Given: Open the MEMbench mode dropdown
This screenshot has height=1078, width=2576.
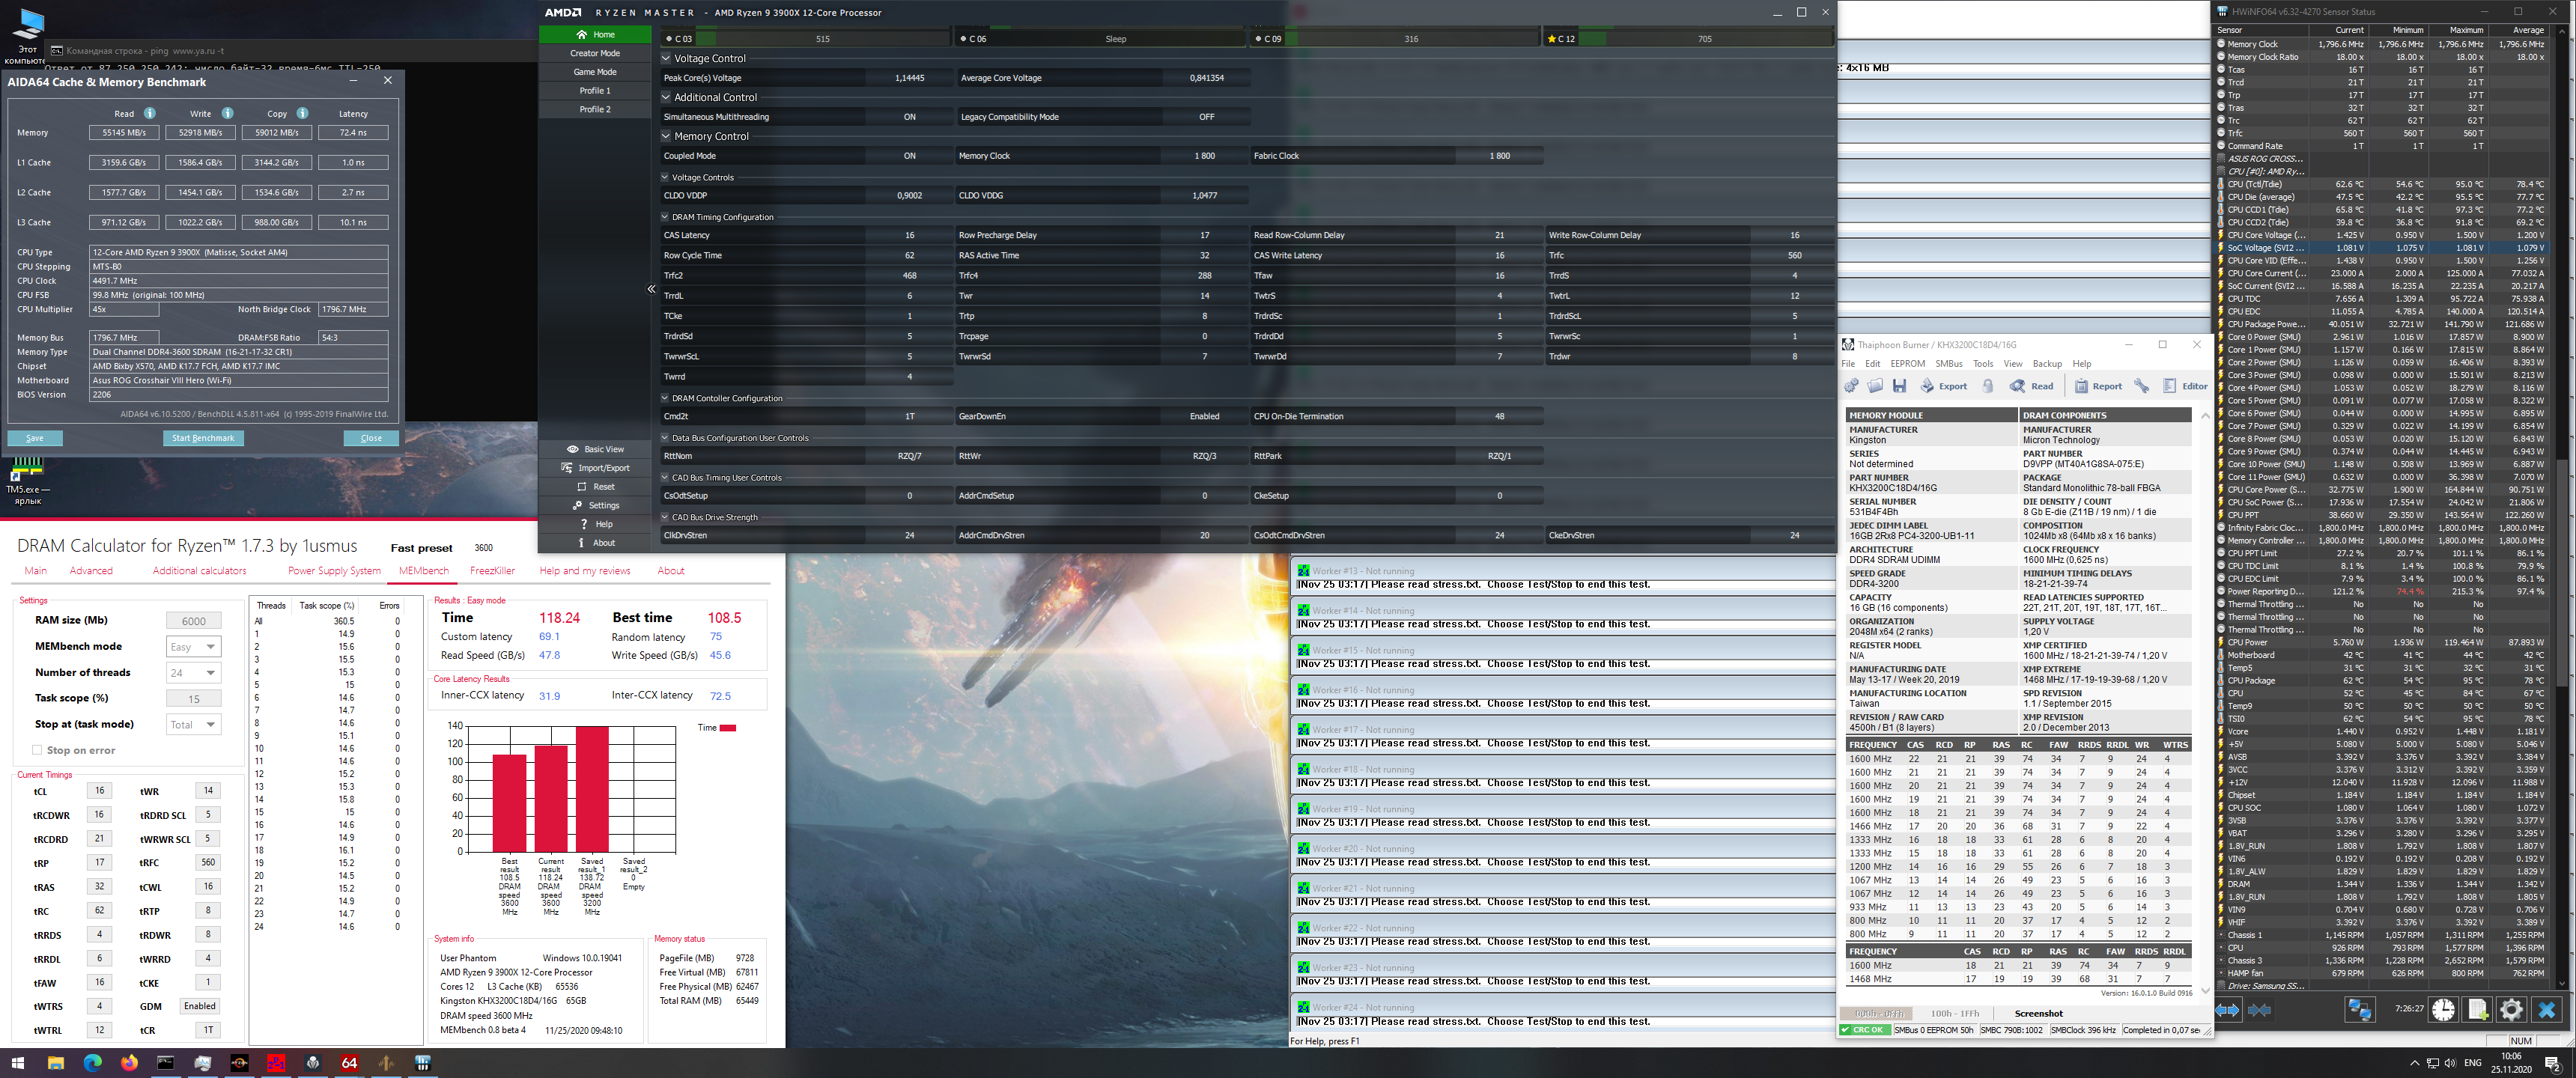Looking at the screenshot, I should tap(193, 646).
